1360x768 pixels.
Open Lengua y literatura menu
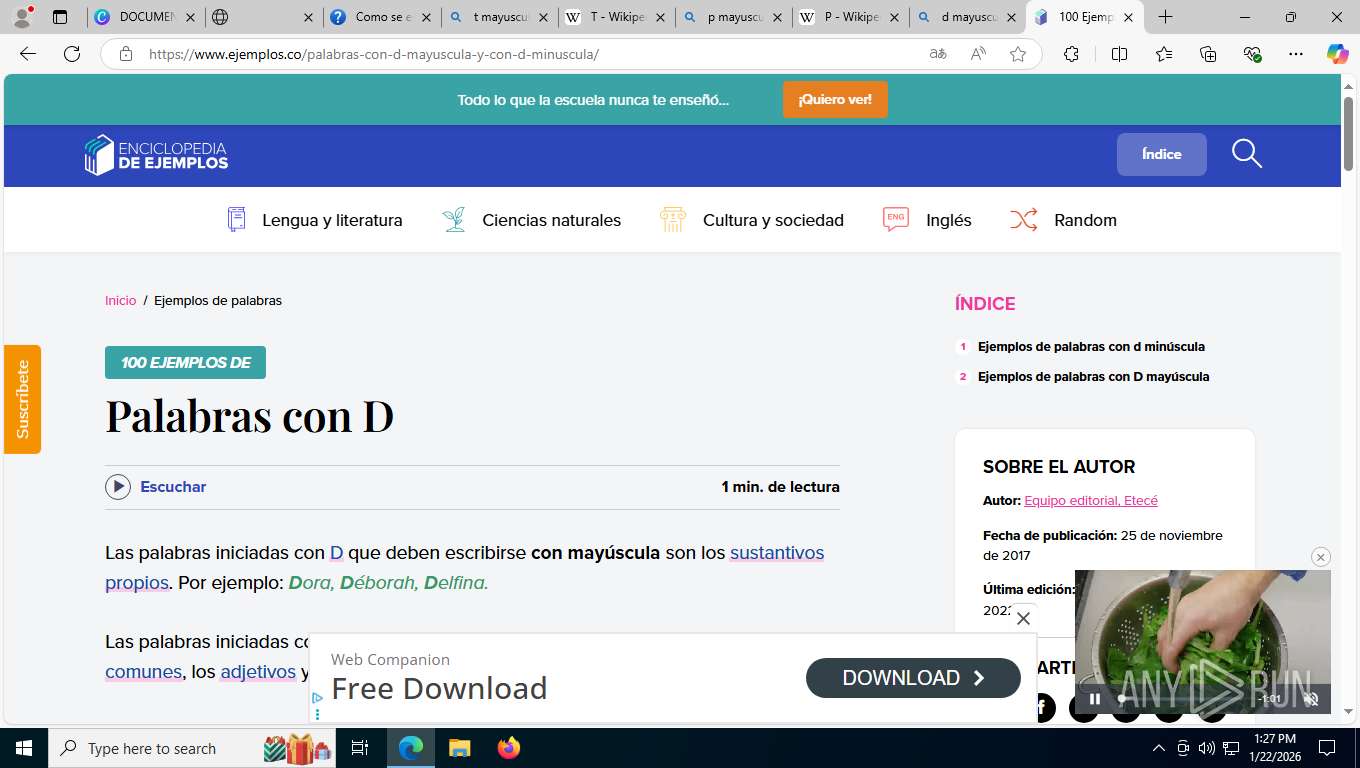(x=315, y=220)
